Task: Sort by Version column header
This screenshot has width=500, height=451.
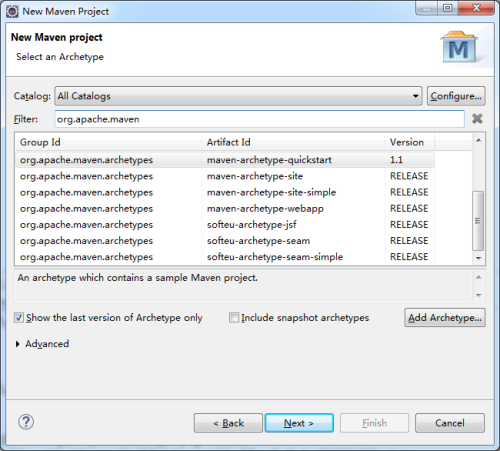Action: tap(410, 142)
